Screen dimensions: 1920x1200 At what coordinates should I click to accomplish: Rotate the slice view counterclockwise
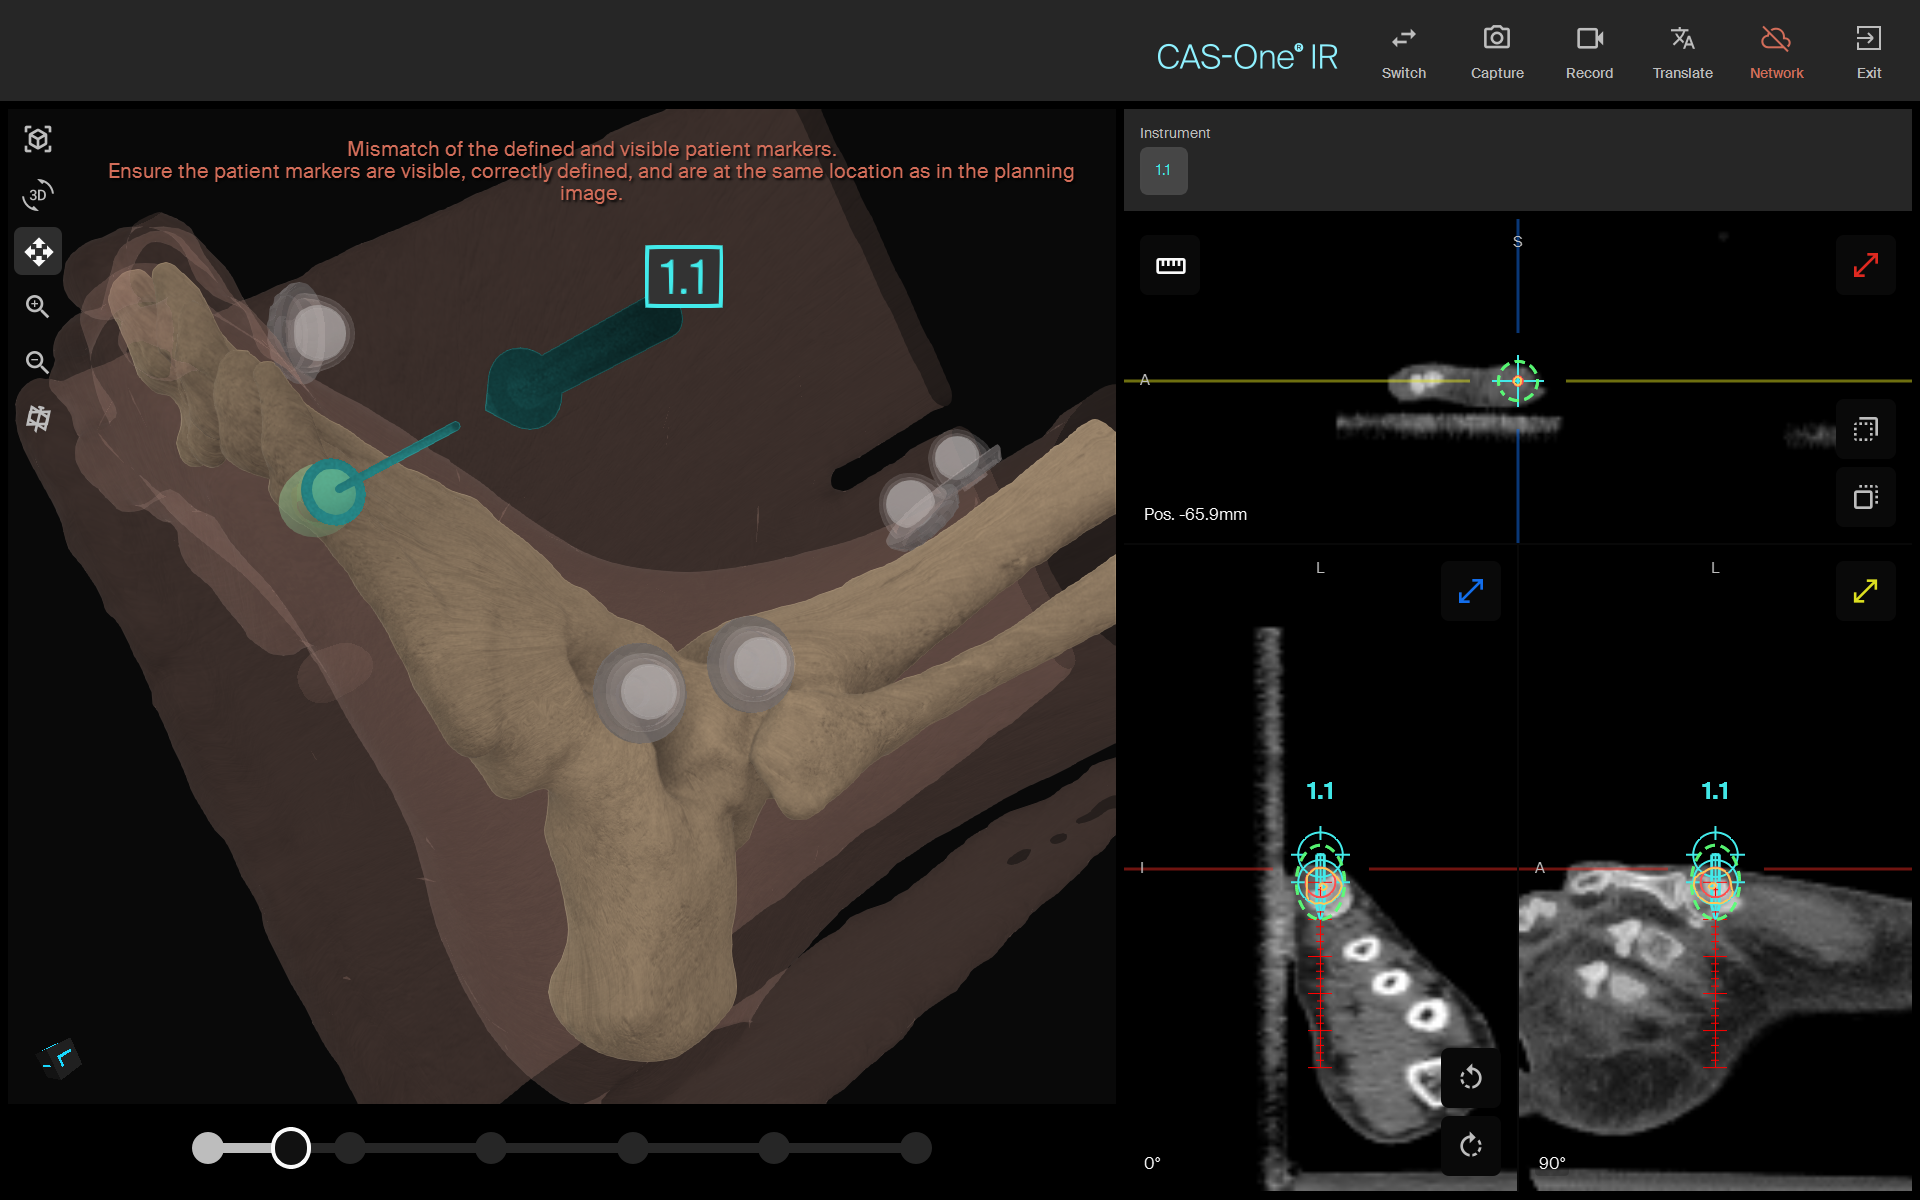coord(1470,1077)
